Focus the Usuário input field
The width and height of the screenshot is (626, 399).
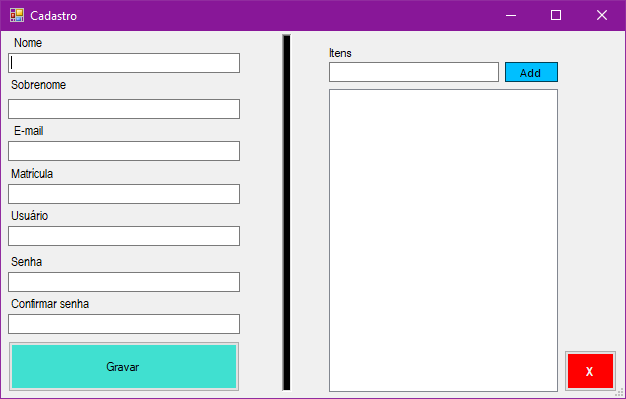(124, 236)
